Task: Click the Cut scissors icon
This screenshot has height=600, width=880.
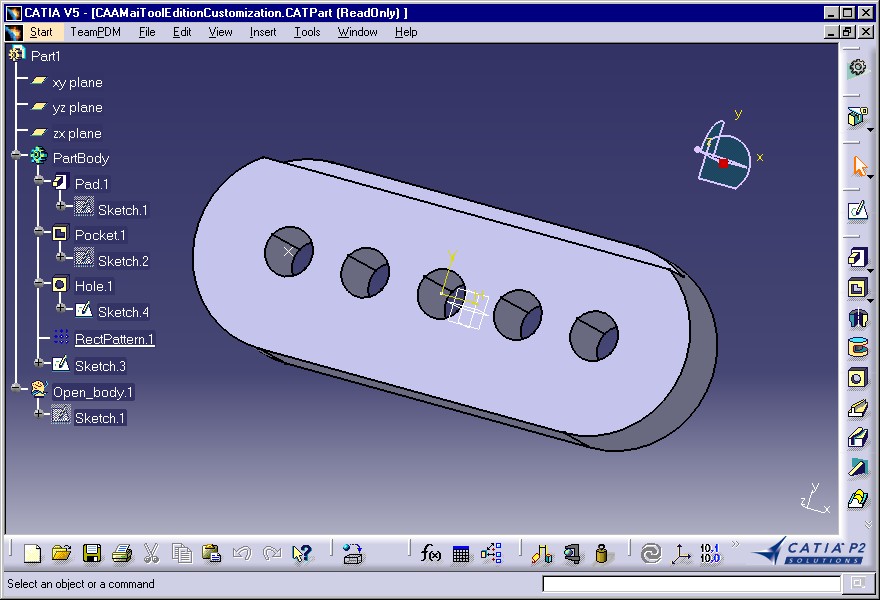Action: click(151, 553)
